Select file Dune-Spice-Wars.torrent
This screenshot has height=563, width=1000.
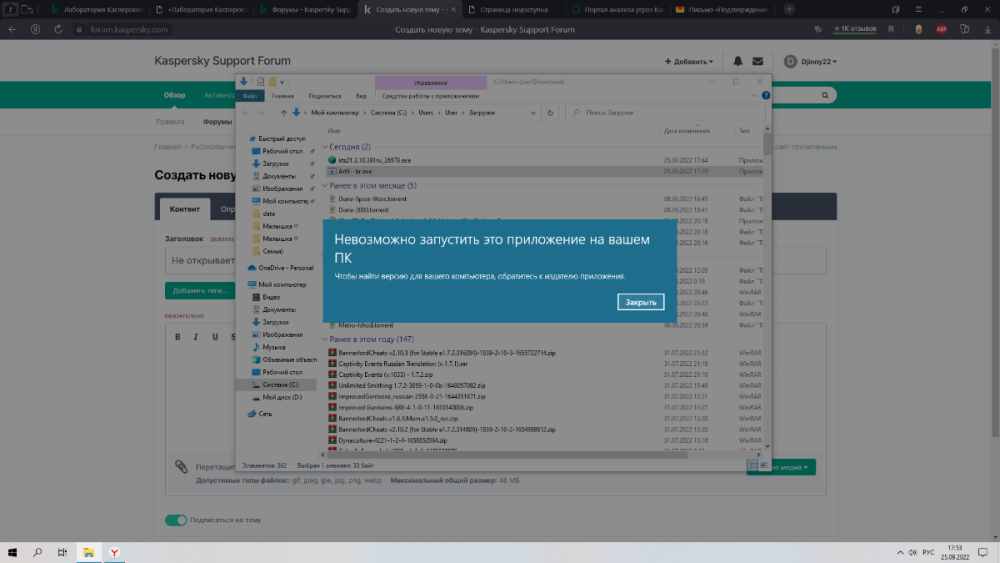click(372, 198)
